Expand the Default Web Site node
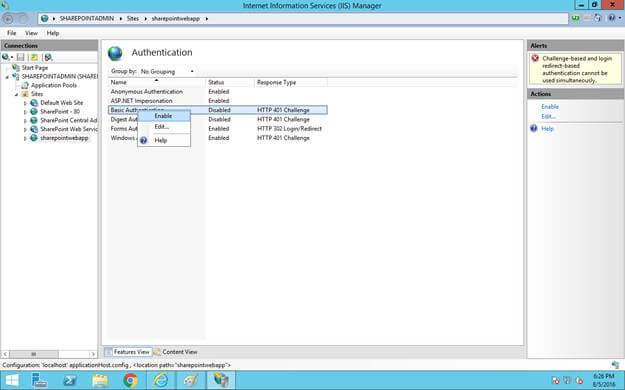Image resolution: width=625 pixels, height=390 pixels. coord(25,103)
